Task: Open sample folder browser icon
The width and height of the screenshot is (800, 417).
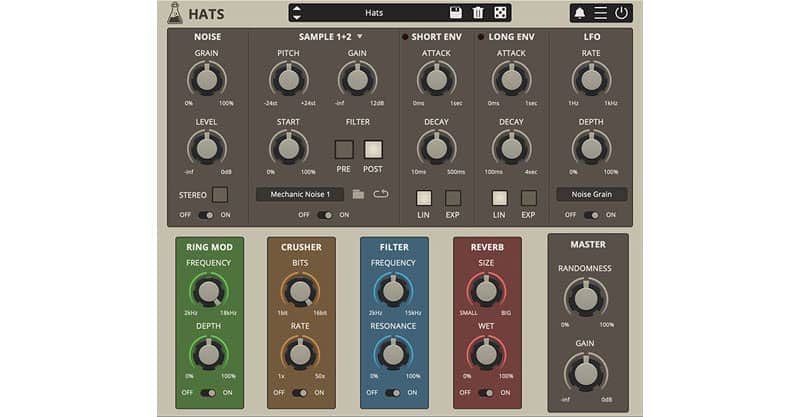Action: 358,194
